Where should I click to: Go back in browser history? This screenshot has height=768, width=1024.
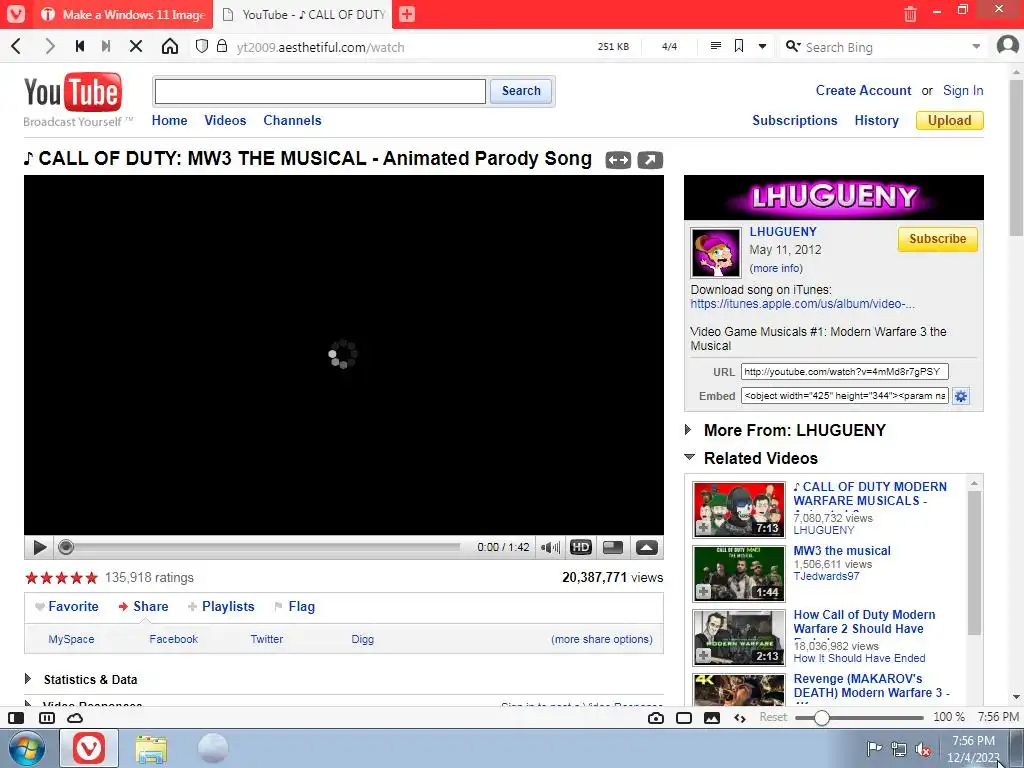click(17, 46)
